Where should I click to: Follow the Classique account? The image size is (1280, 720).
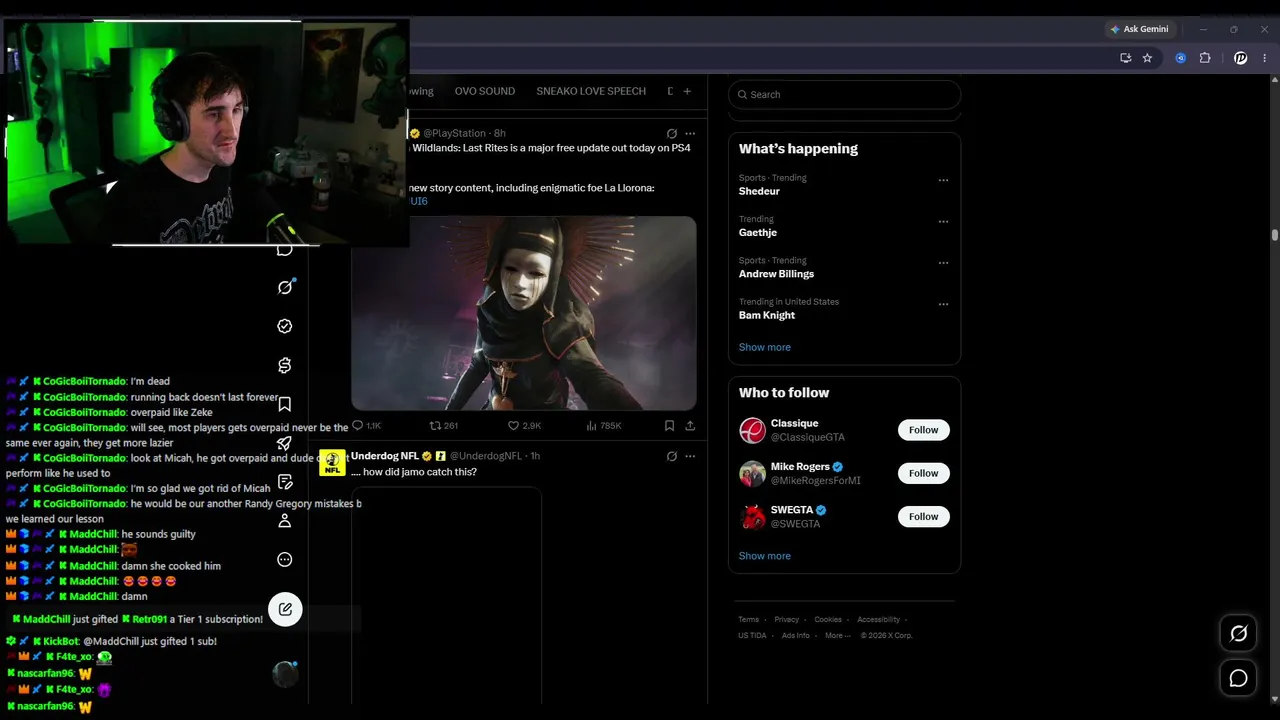click(923, 430)
